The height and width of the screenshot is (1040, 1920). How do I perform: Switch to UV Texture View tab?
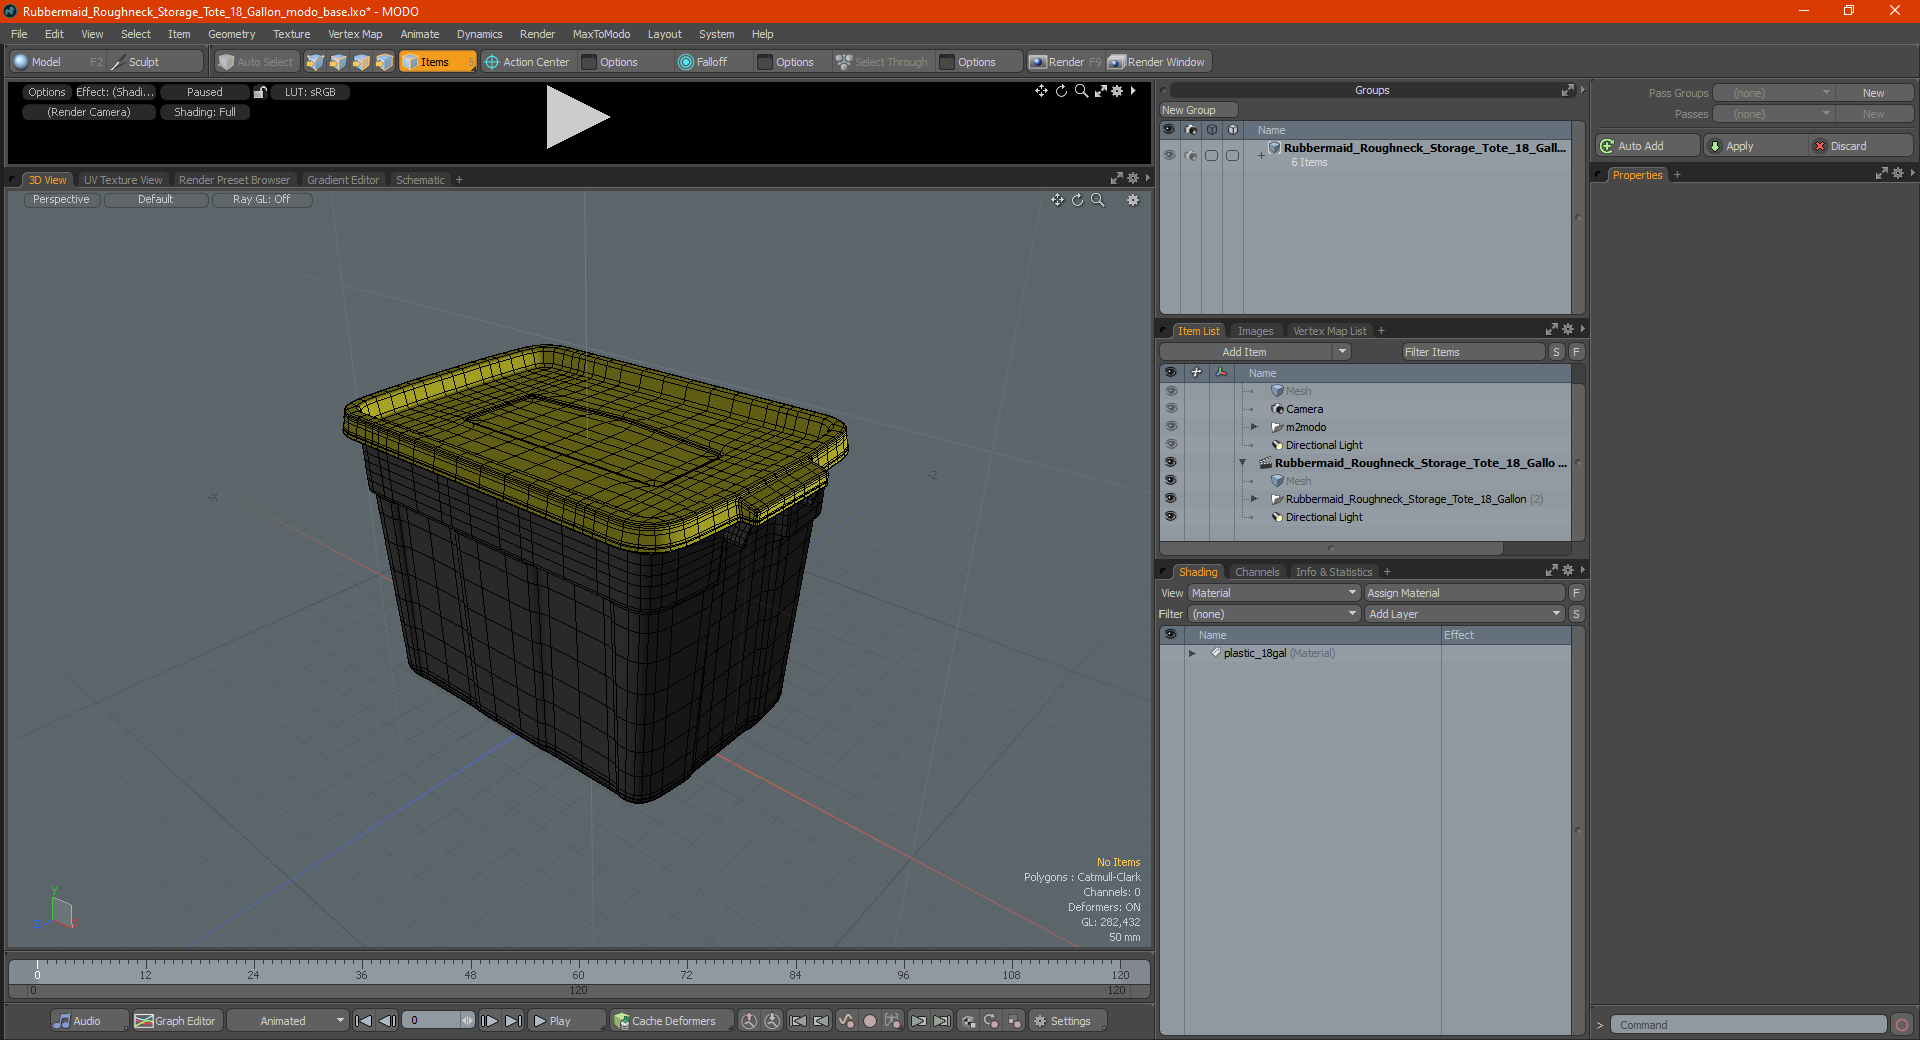coord(123,180)
